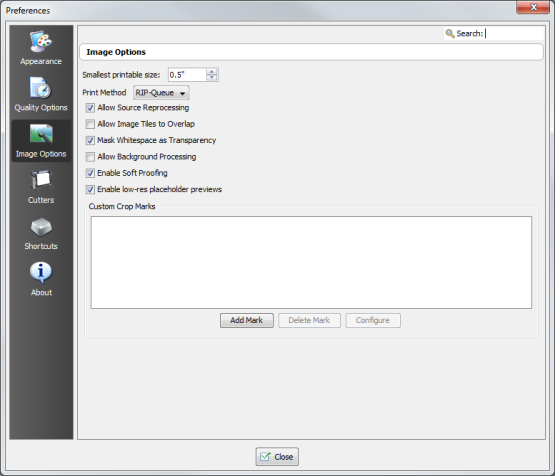This screenshot has height=476, width=555.
Task: Focus the Search text field
Action: point(514,34)
